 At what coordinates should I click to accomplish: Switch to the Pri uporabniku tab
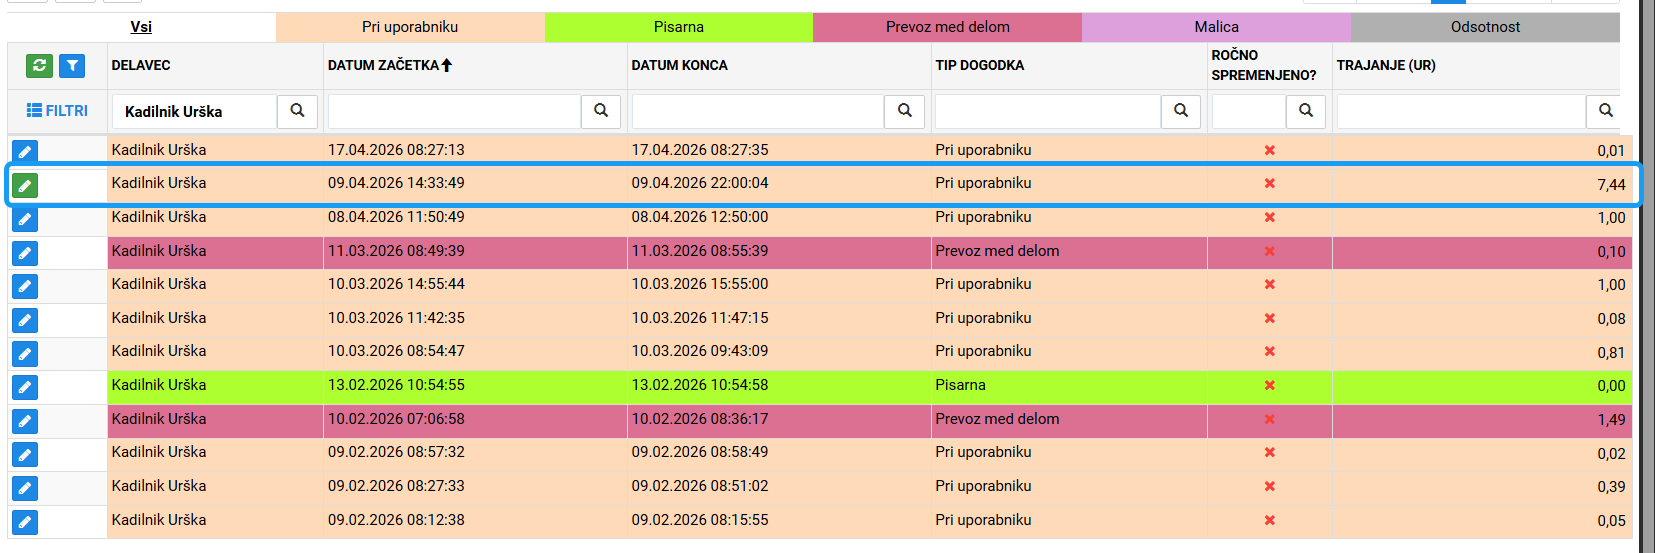click(410, 27)
